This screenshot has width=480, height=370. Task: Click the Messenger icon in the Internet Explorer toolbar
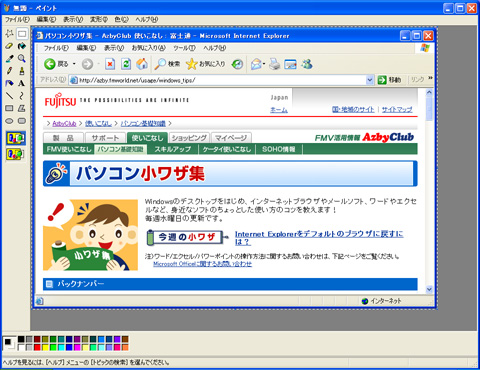[x=307, y=64]
